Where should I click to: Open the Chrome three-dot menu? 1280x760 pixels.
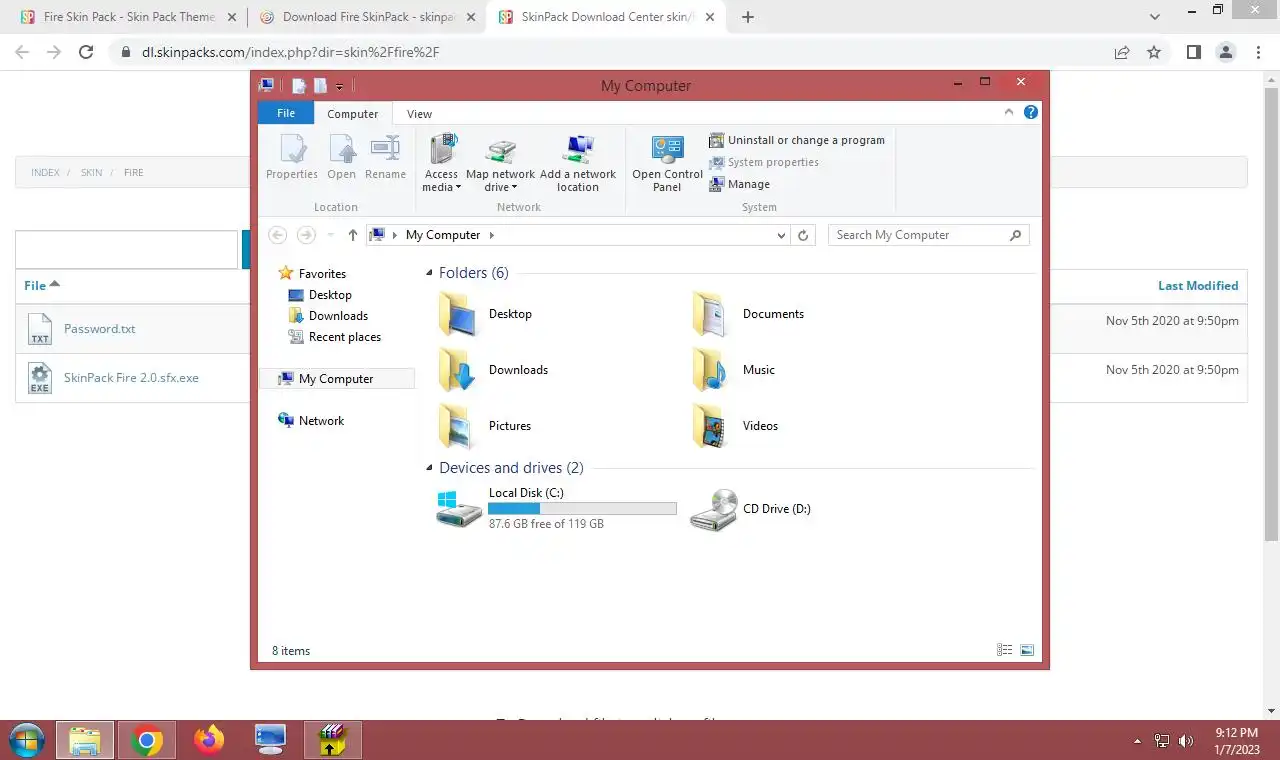click(x=1259, y=52)
